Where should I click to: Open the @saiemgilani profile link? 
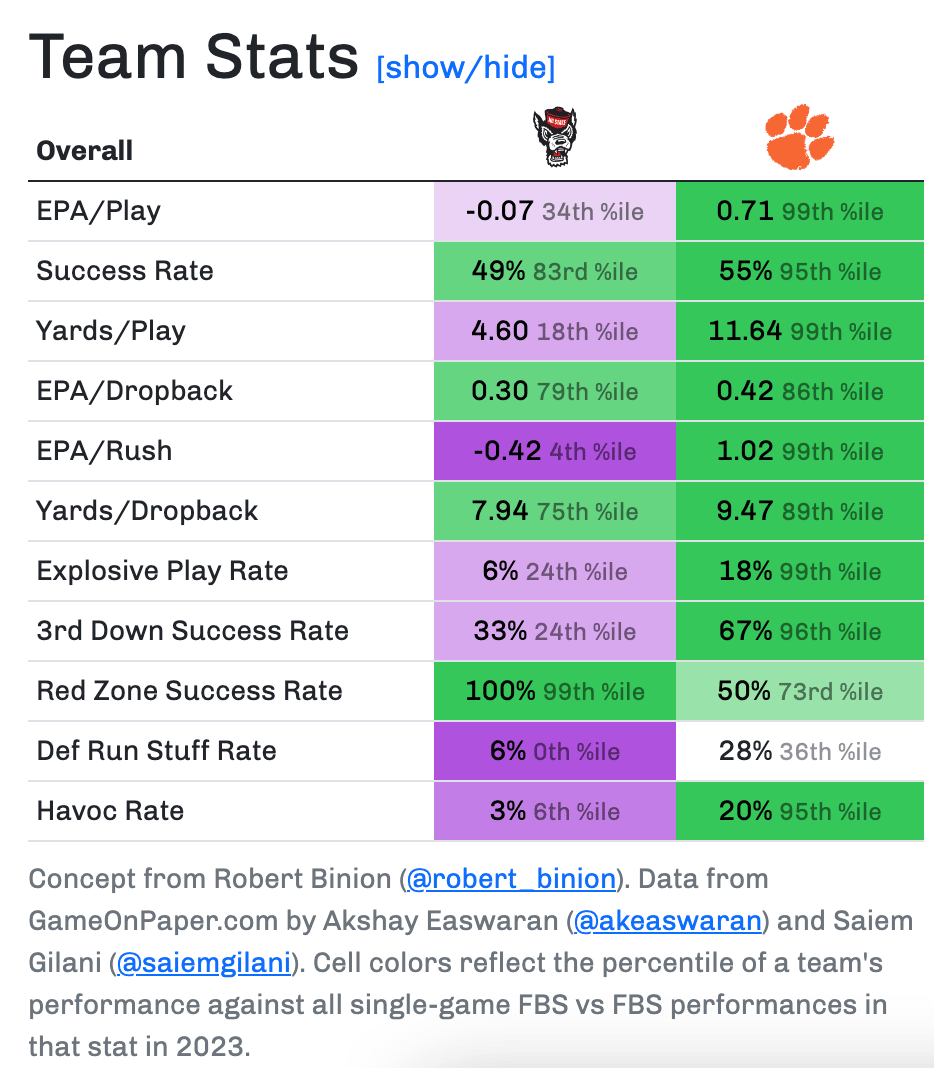[205, 962]
